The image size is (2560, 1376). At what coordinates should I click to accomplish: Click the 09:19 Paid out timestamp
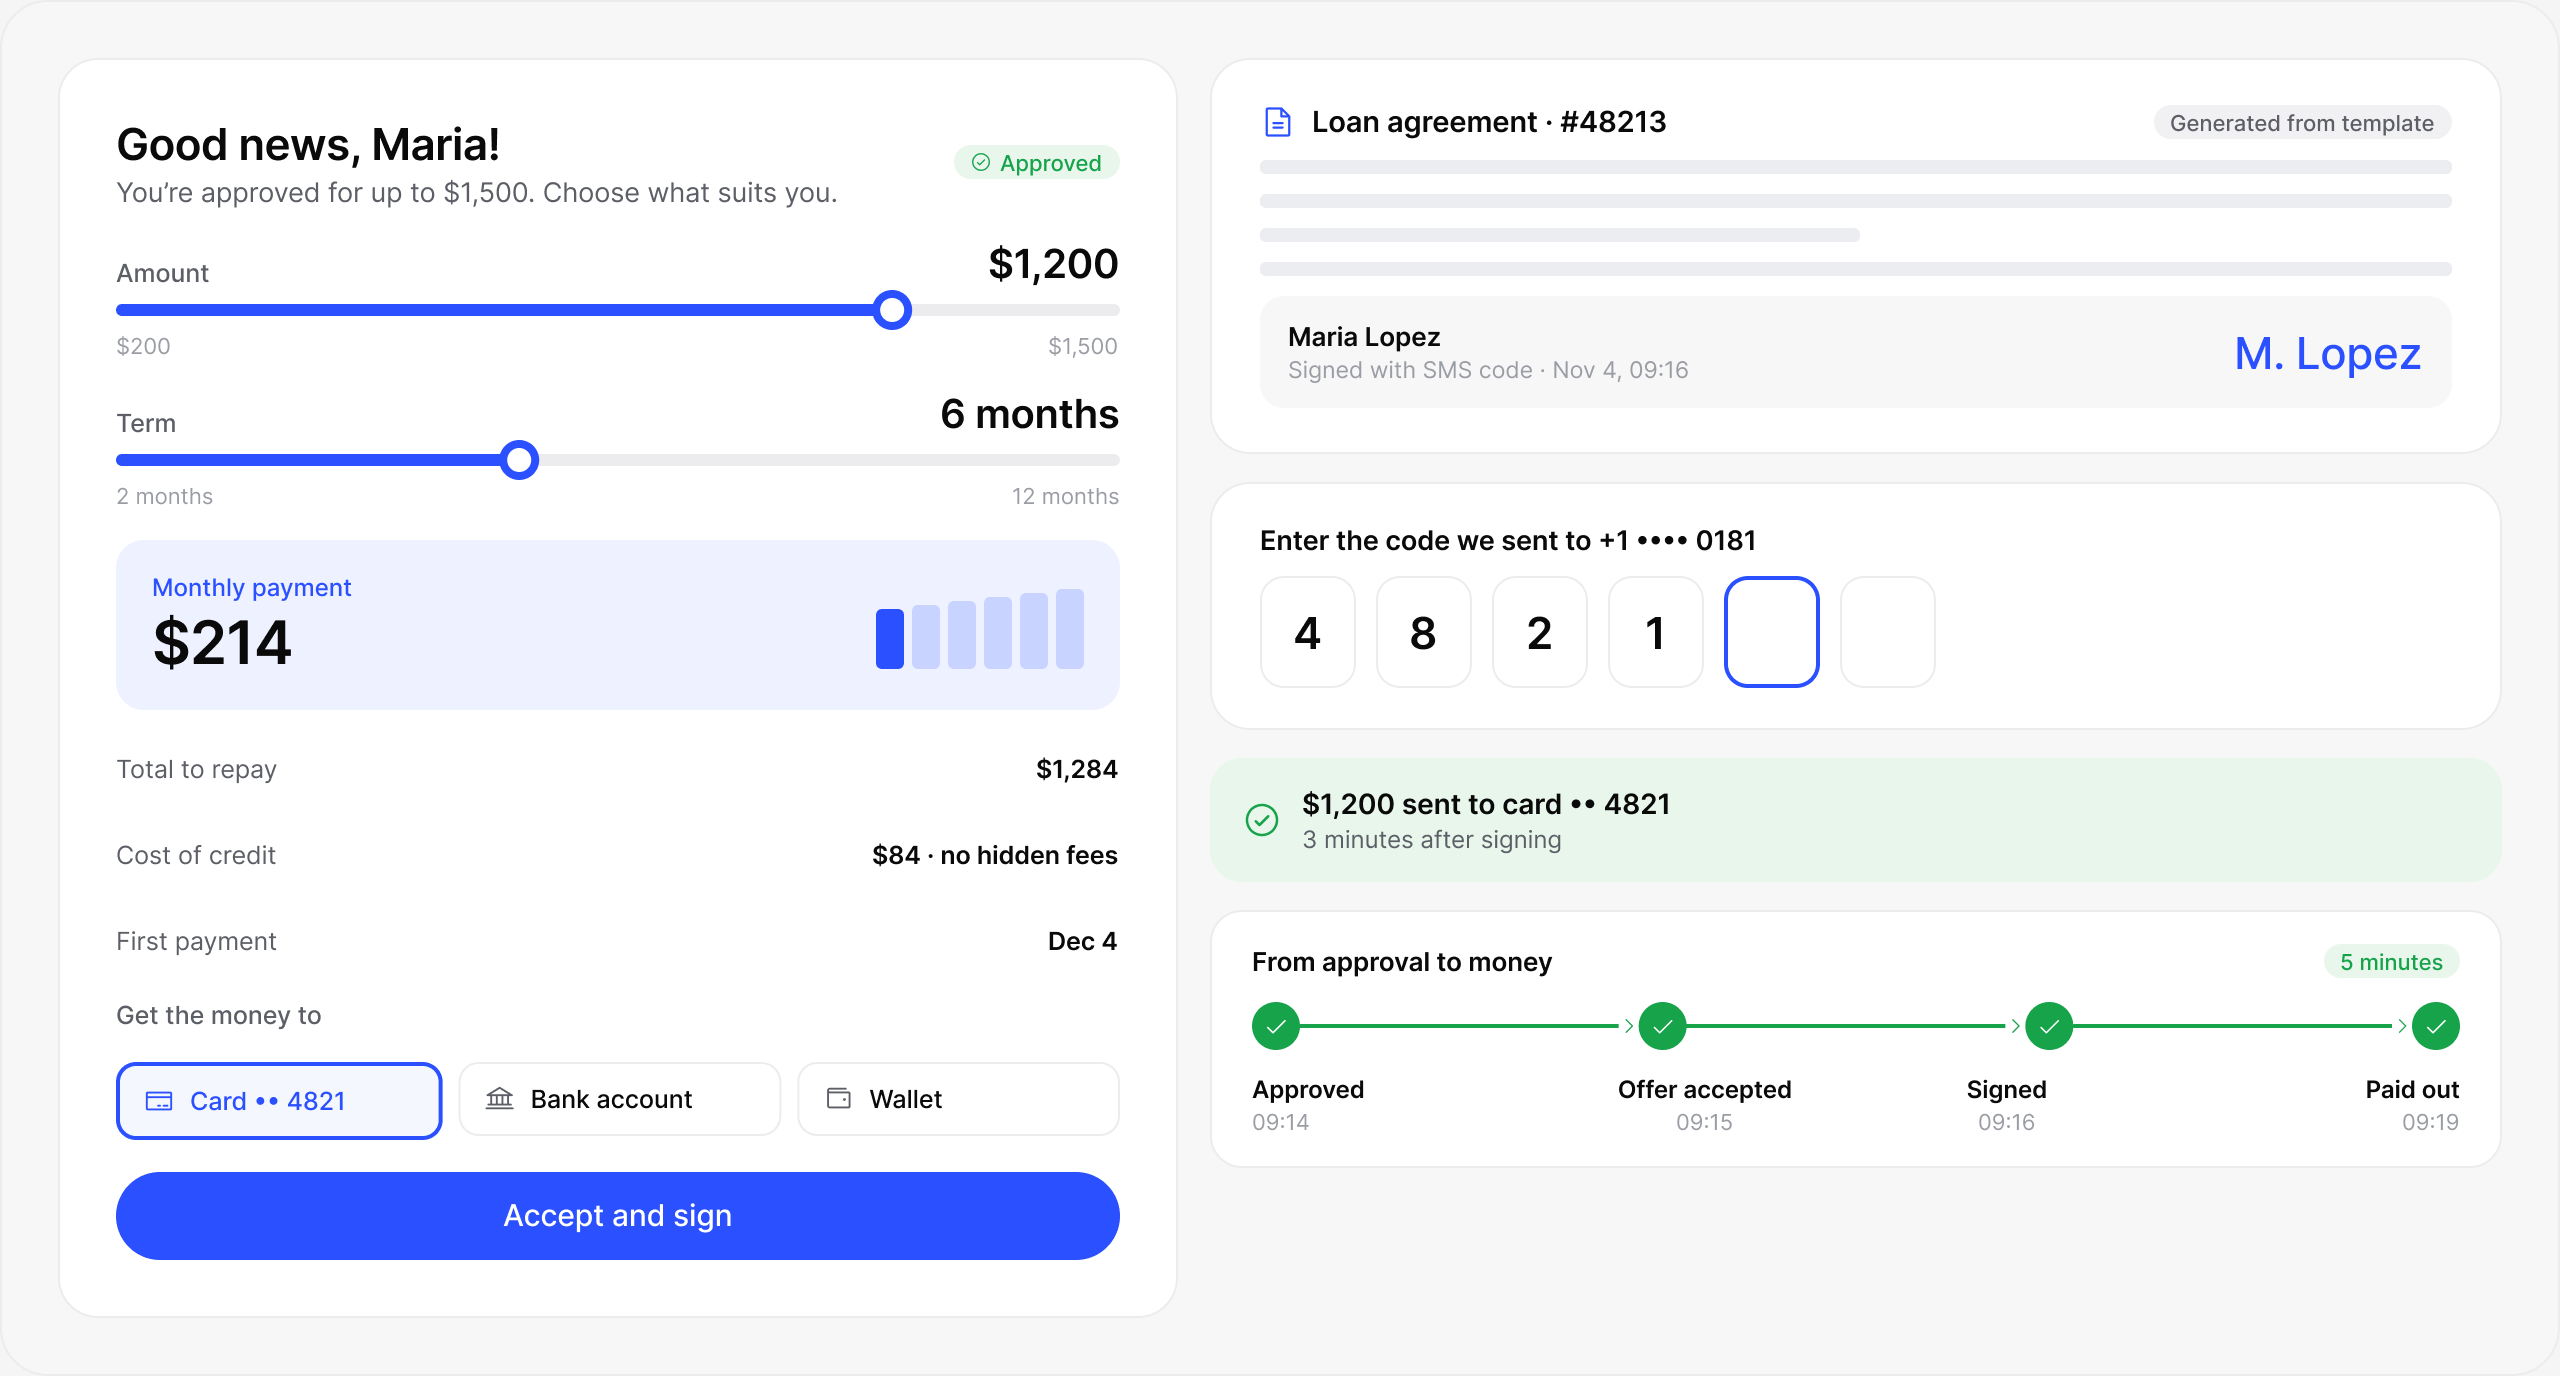coord(2430,1122)
